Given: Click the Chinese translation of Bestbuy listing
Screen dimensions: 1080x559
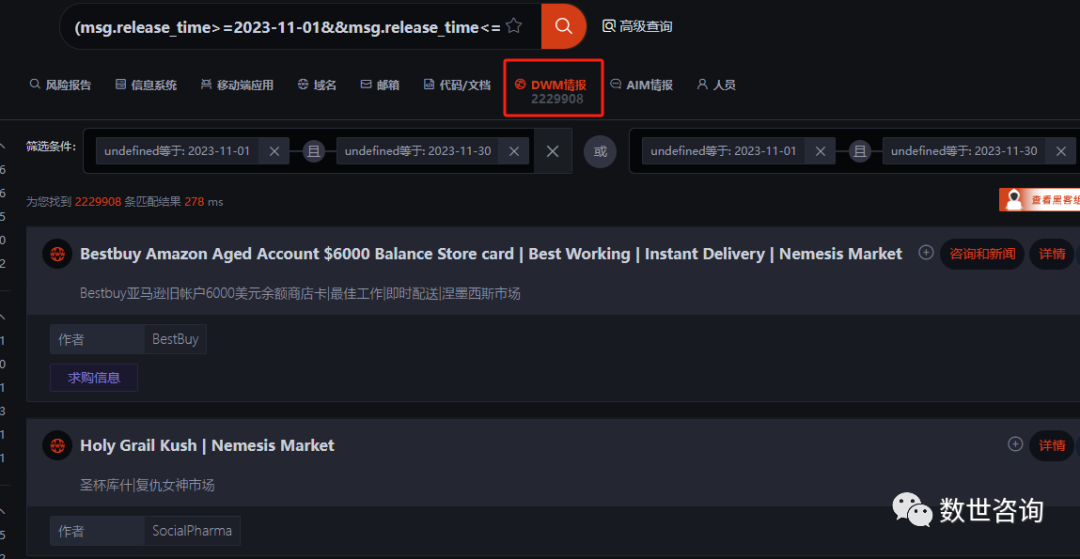Looking at the screenshot, I should [x=300, y=294].
